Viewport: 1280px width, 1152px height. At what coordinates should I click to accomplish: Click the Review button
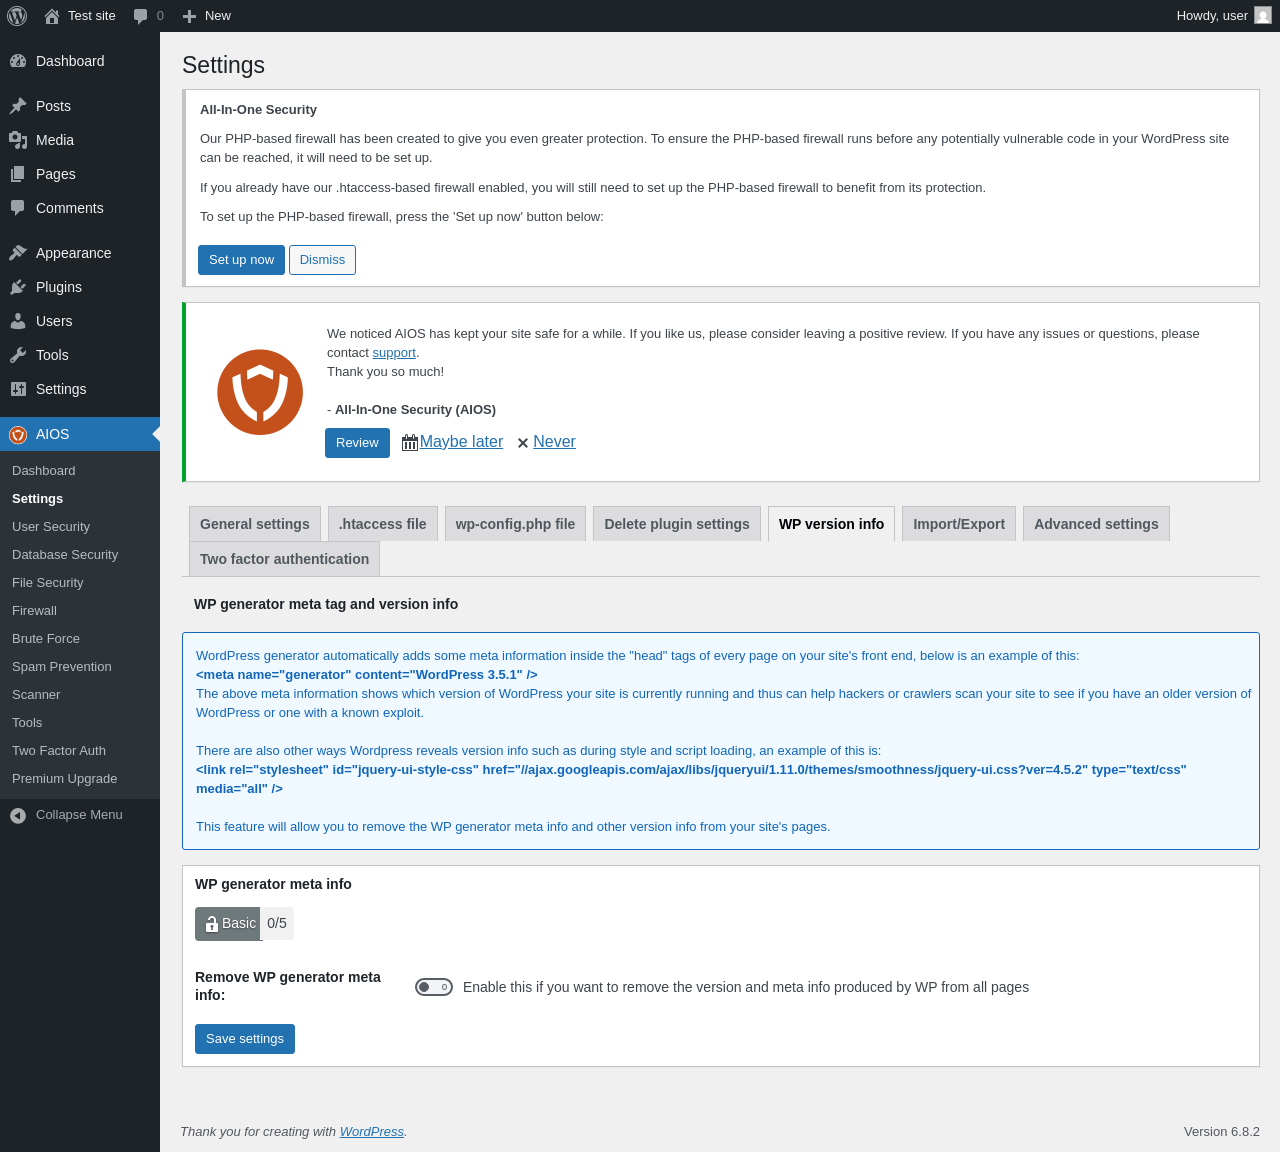[357, 443]
